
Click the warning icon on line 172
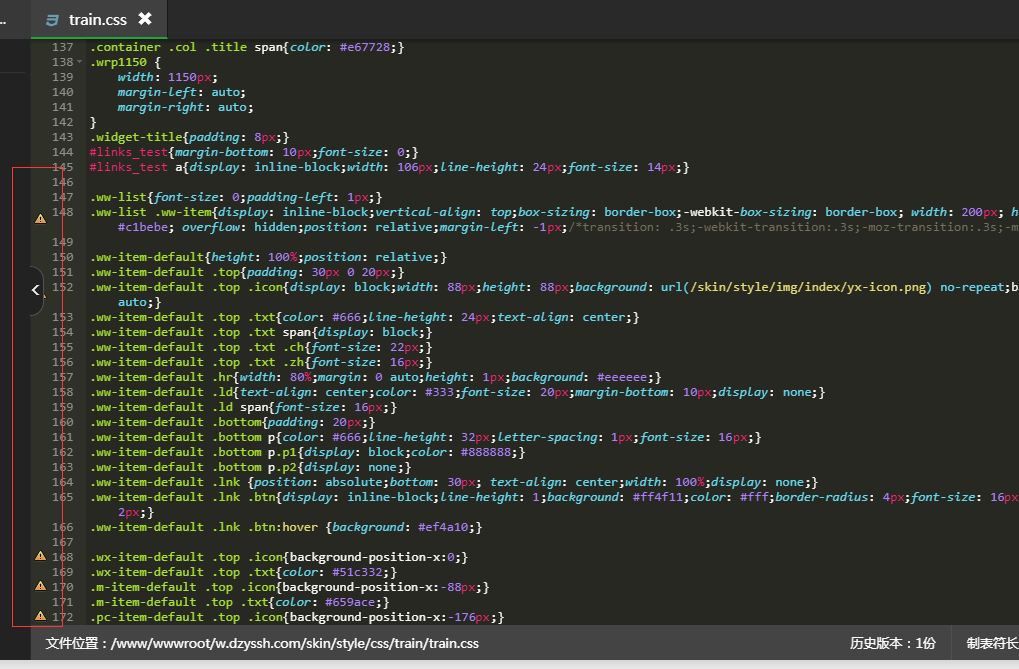[40, 615]
